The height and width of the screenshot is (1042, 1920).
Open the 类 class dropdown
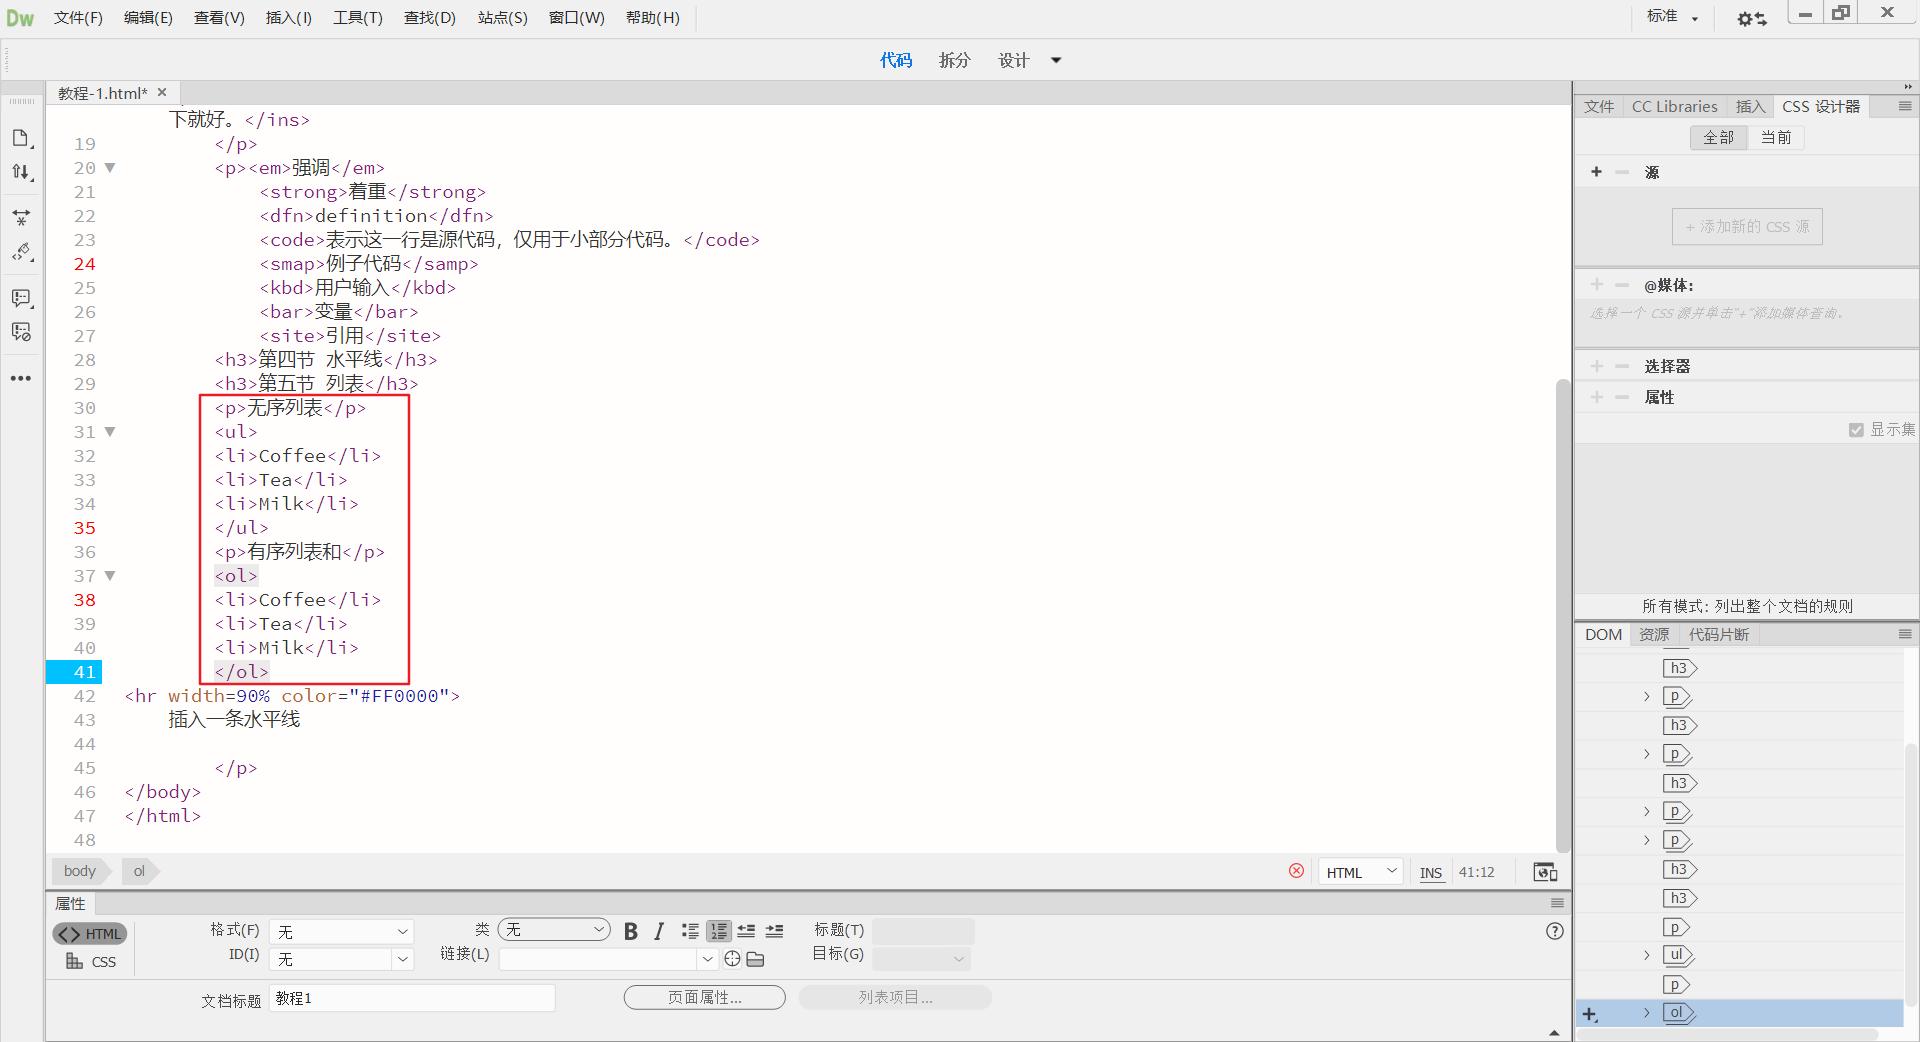pos(554,930)
